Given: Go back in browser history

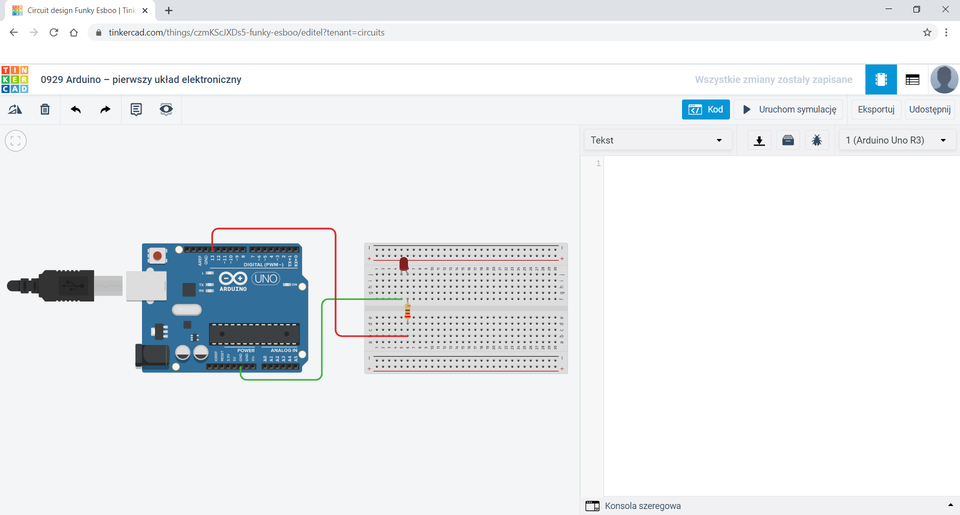Looking at the screenshot, I should [x=13, y=32].
